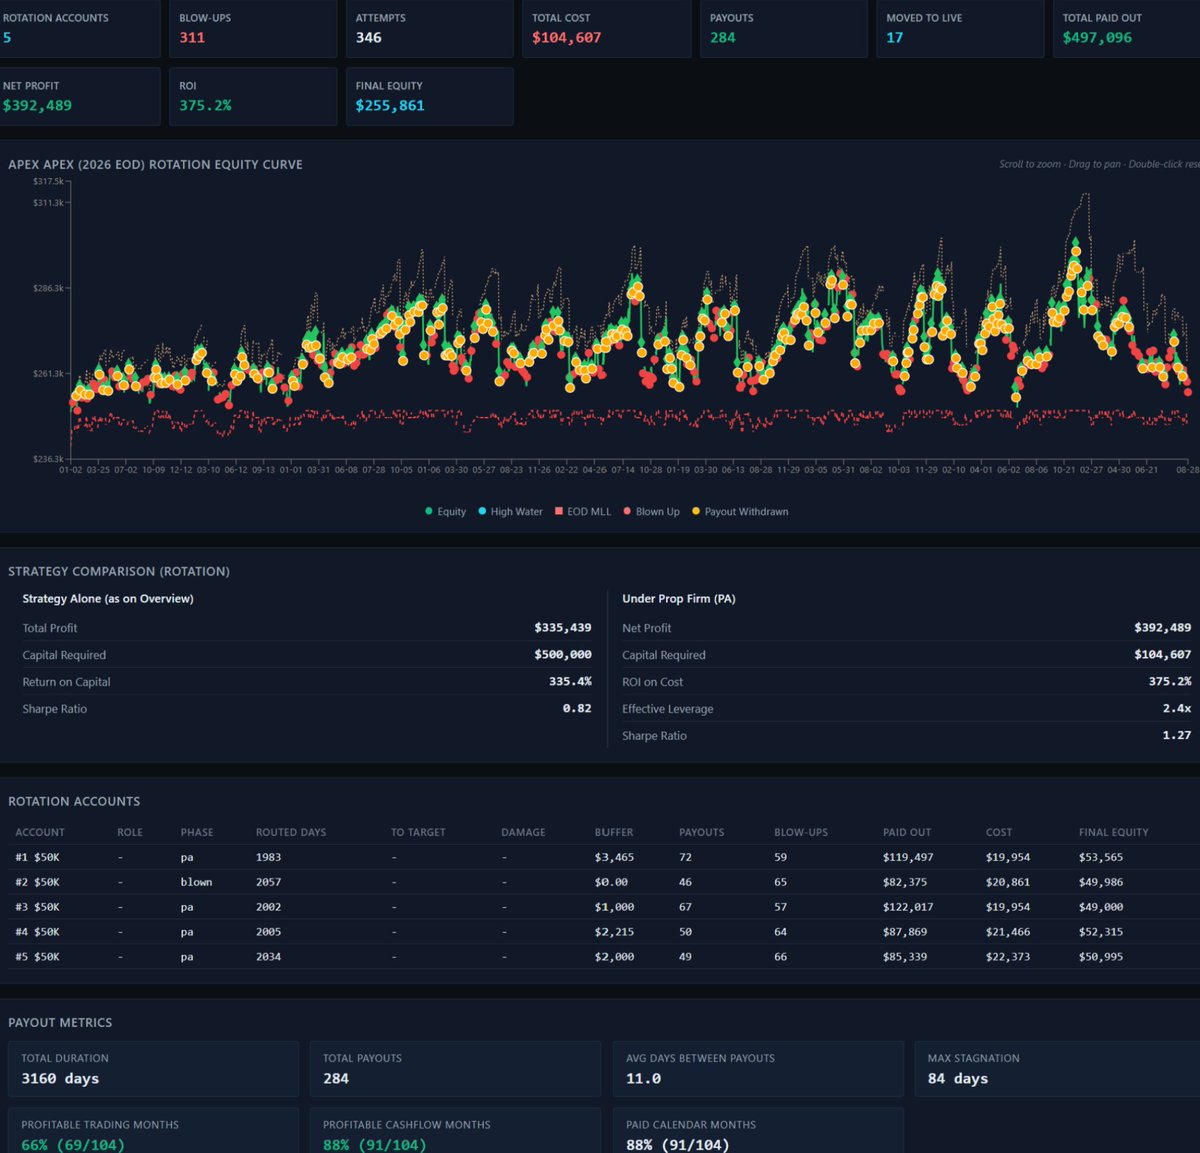Click the Total Paid Out amount $497,096

1097,38
